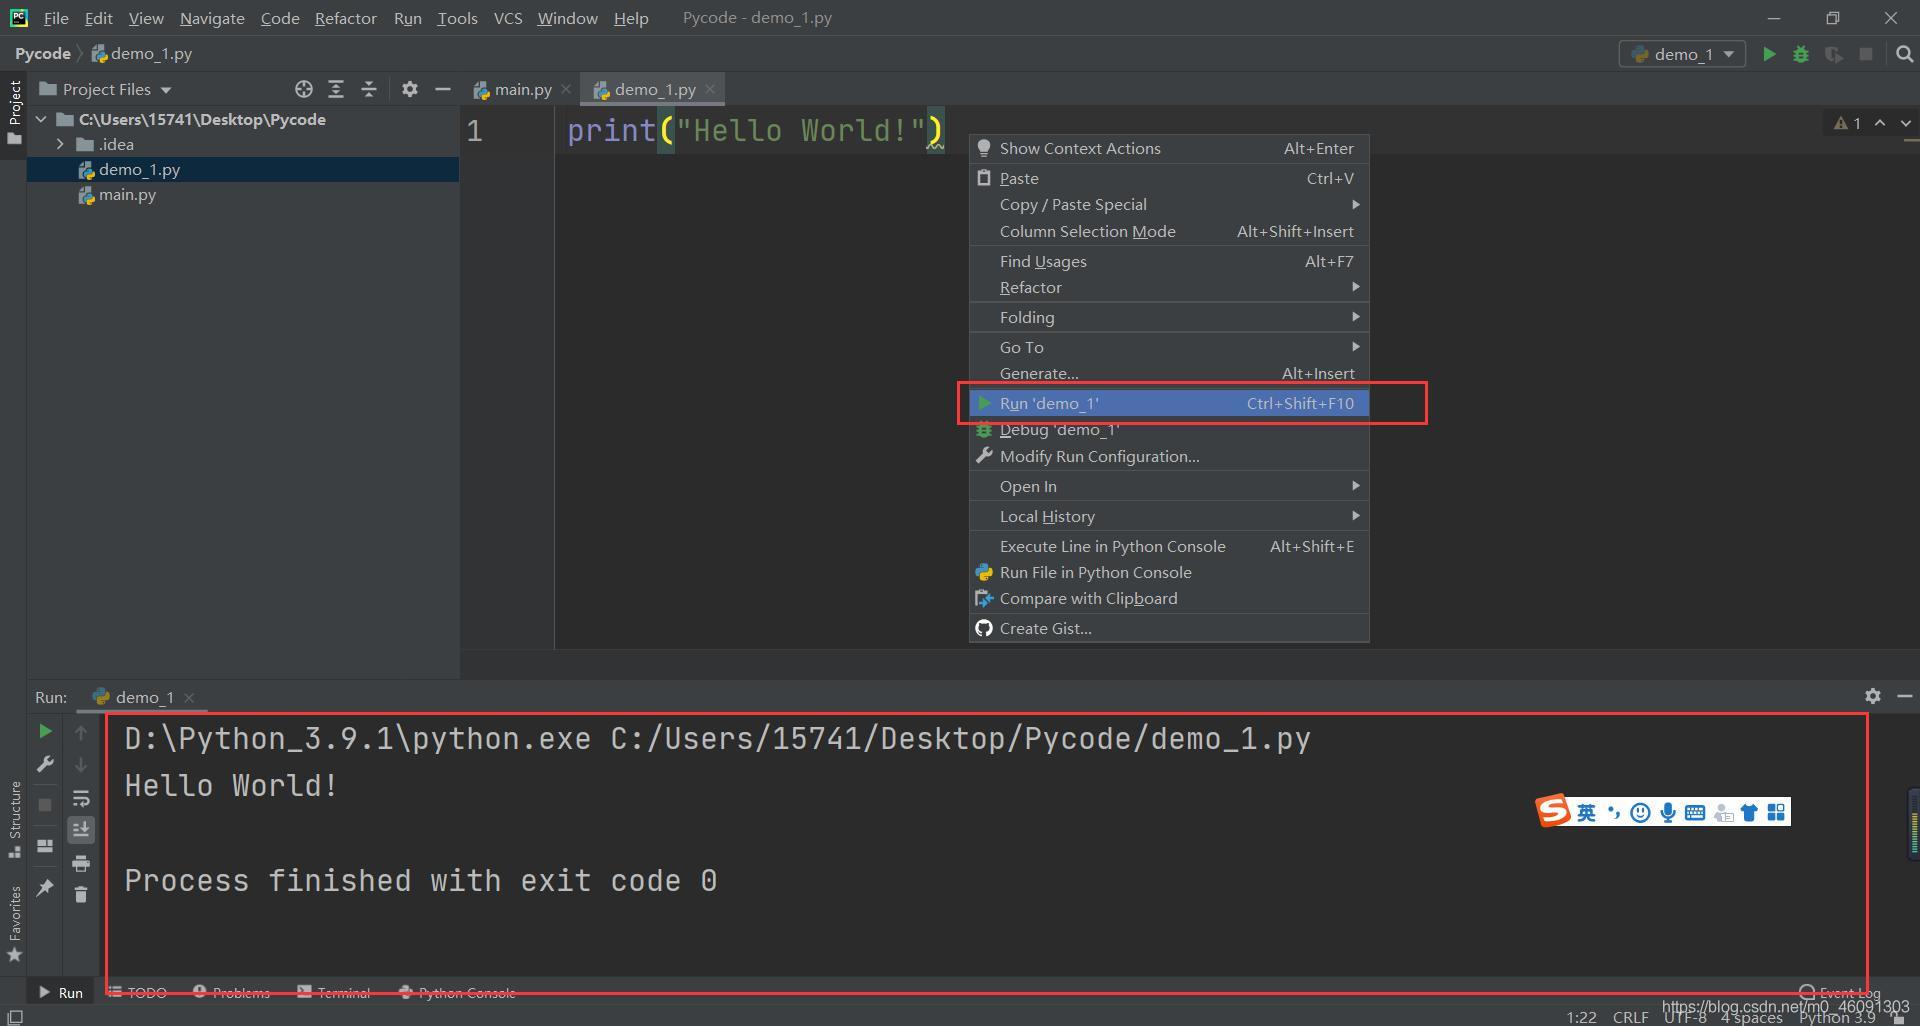Open the Structure side panel
The height and width of the screenshot is (1026, 1920).
click(x=14, y=819)
